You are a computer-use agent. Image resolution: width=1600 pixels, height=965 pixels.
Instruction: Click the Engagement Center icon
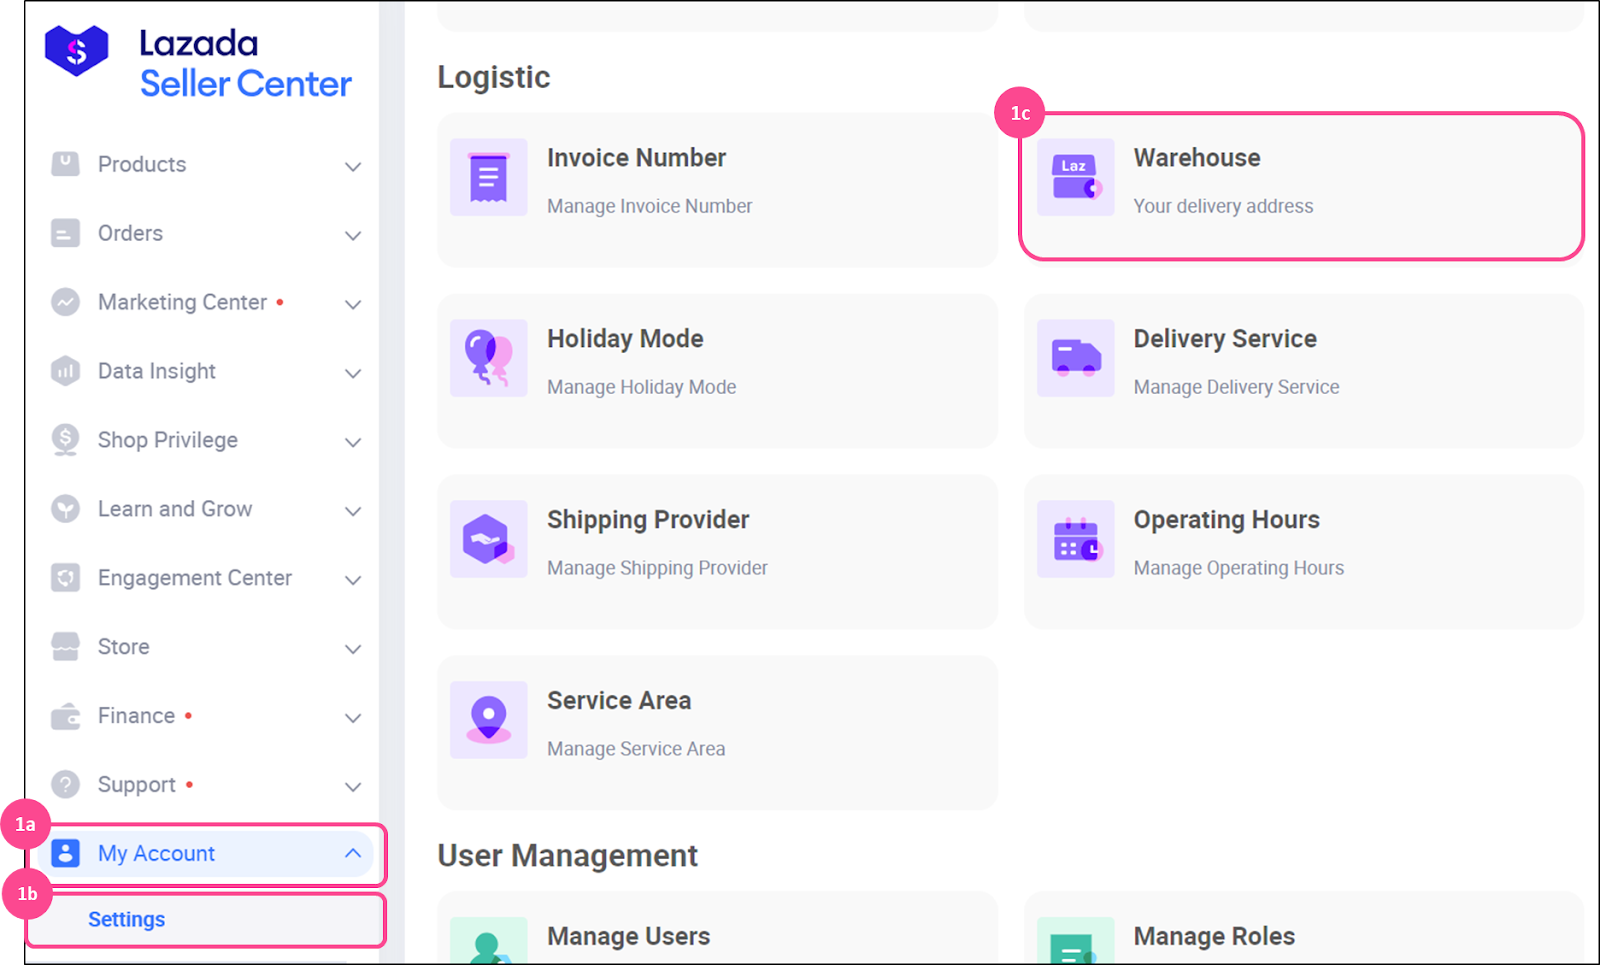point(65,578)
